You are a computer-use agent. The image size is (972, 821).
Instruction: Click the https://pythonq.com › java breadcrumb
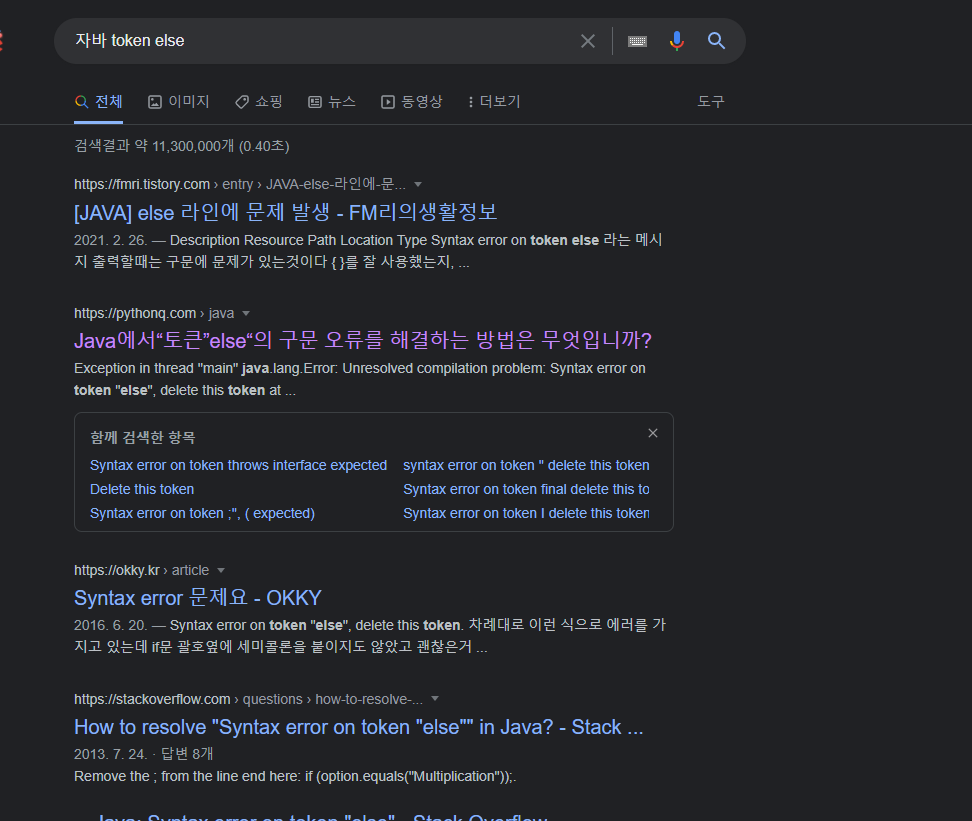(x=154, y=313)
